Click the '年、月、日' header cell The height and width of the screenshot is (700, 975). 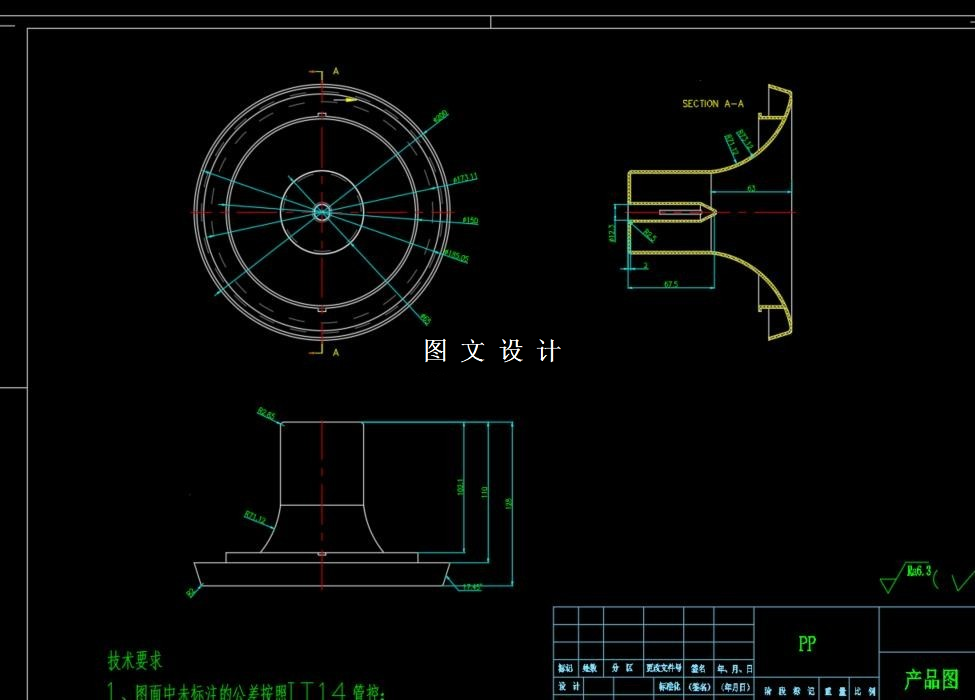(734, 669)
